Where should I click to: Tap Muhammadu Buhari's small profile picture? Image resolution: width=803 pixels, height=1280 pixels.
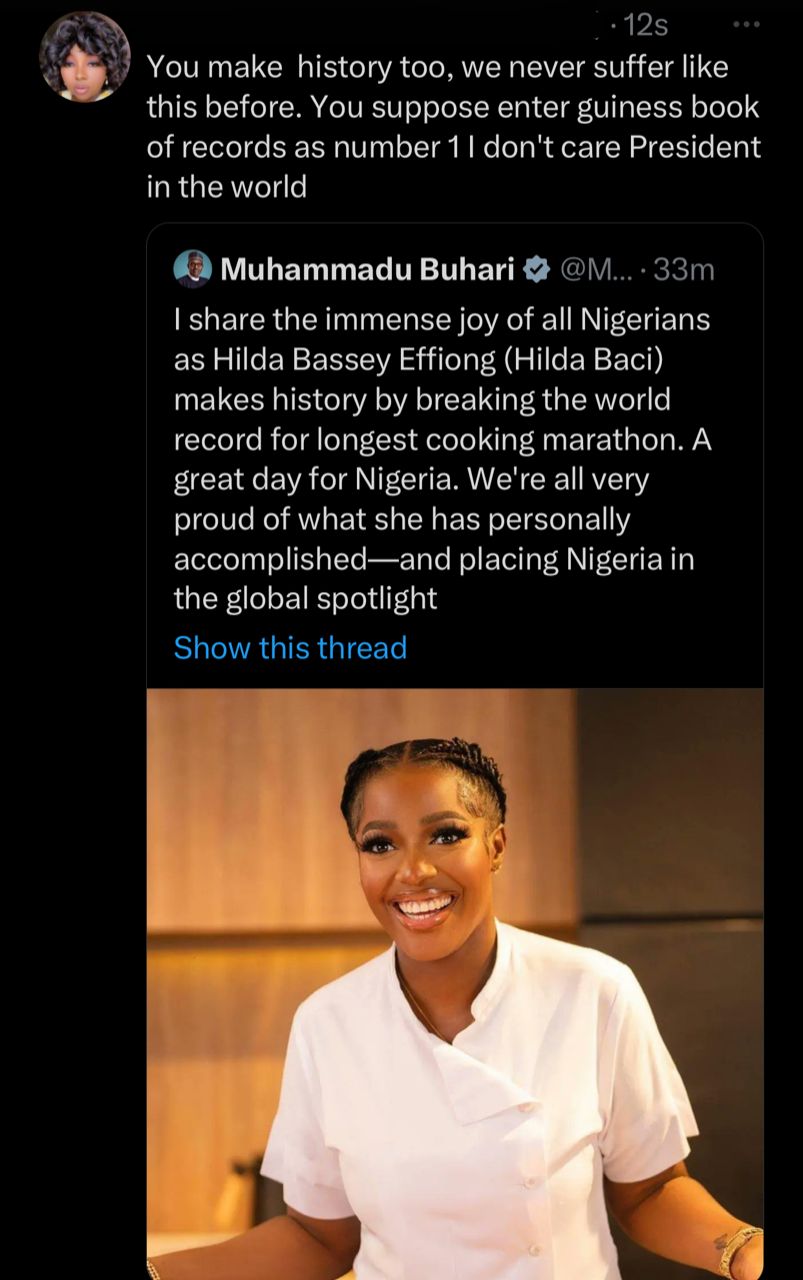(192, 269)
